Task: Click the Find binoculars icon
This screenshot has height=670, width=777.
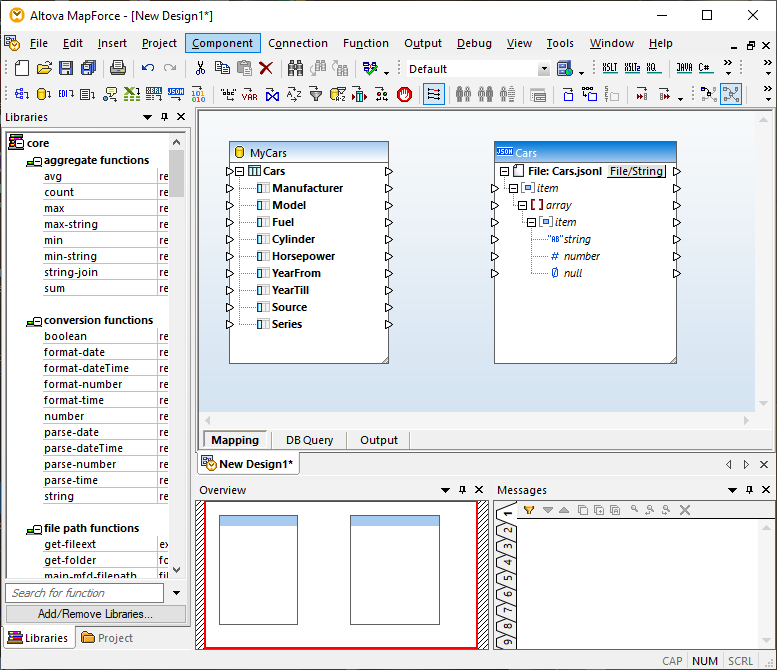Action: pos(296,69)
